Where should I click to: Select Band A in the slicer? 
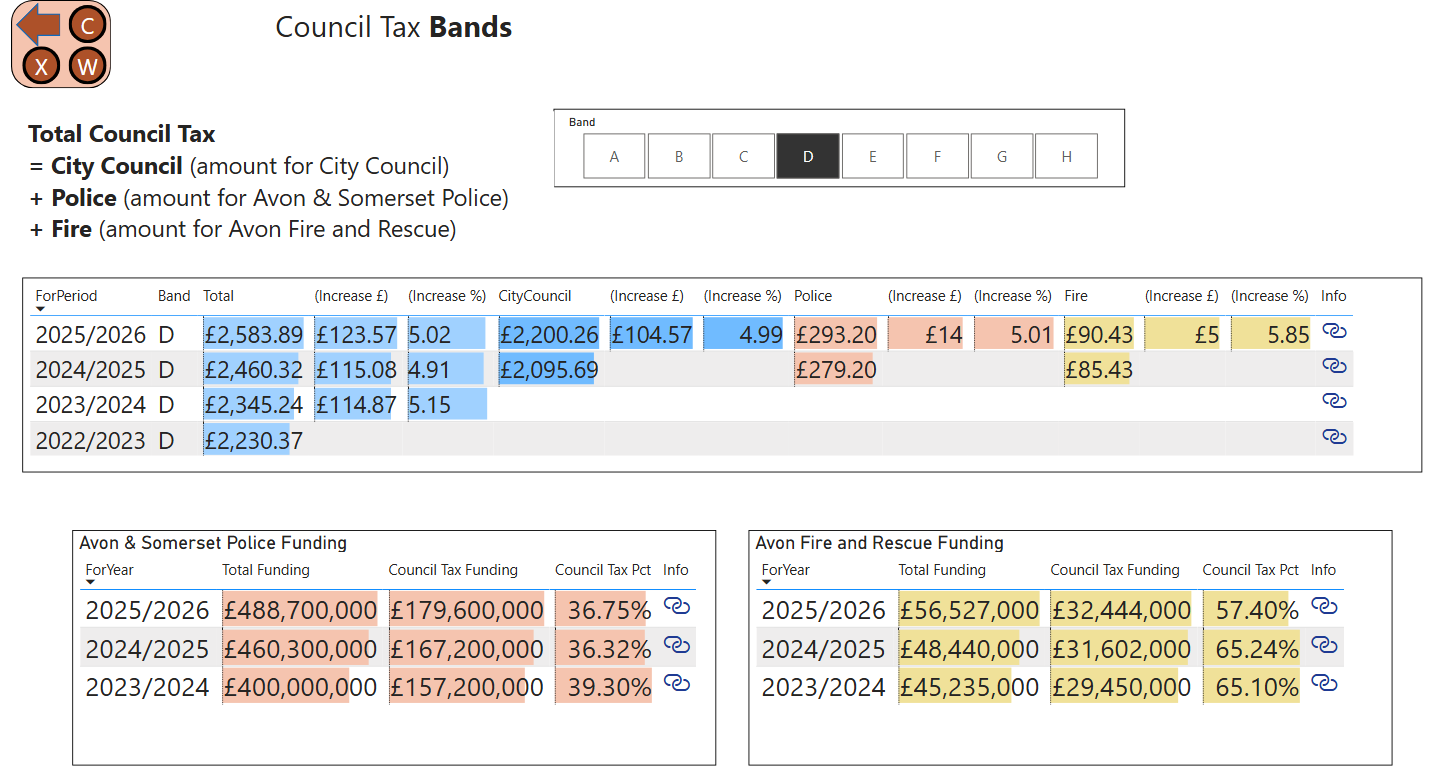[x=614, y=157]
